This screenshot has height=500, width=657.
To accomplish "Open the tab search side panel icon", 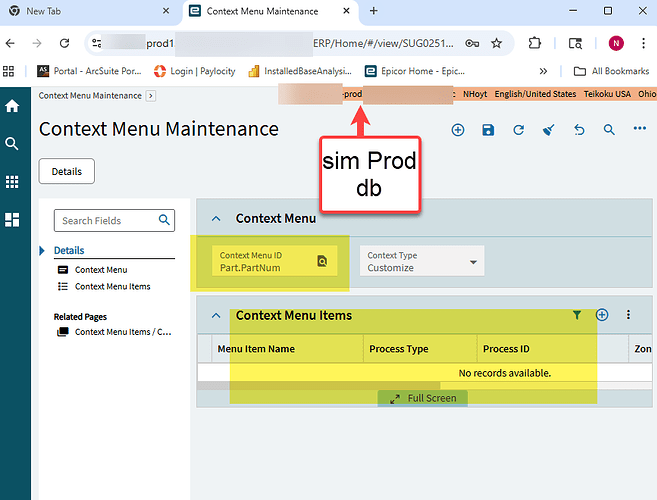I will pos(575,43).
